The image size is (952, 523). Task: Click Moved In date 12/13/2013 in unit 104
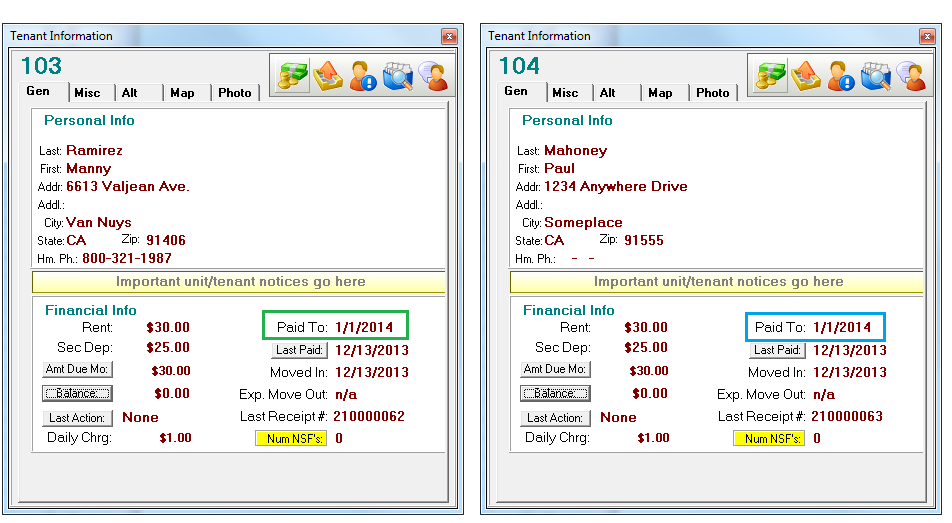click(850, 372)
